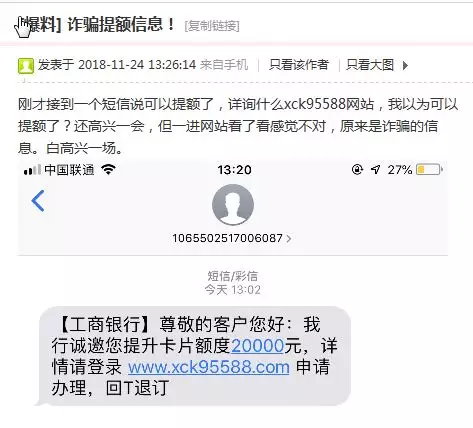Click the battery indicator icon
The image size is (473, 428).
point(429,170)
